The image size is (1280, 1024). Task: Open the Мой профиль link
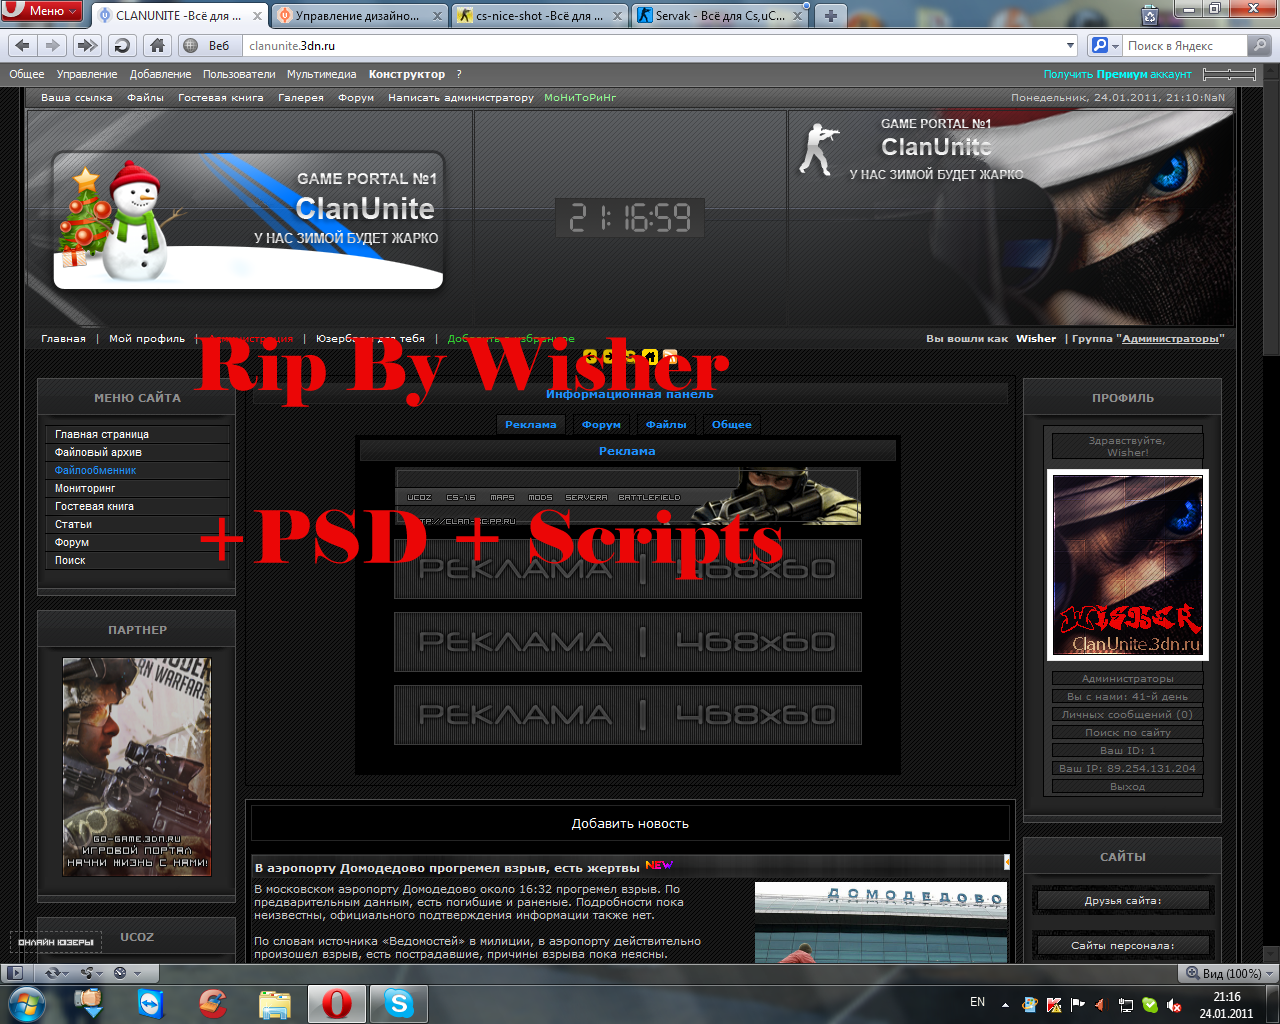coord(147,339)
